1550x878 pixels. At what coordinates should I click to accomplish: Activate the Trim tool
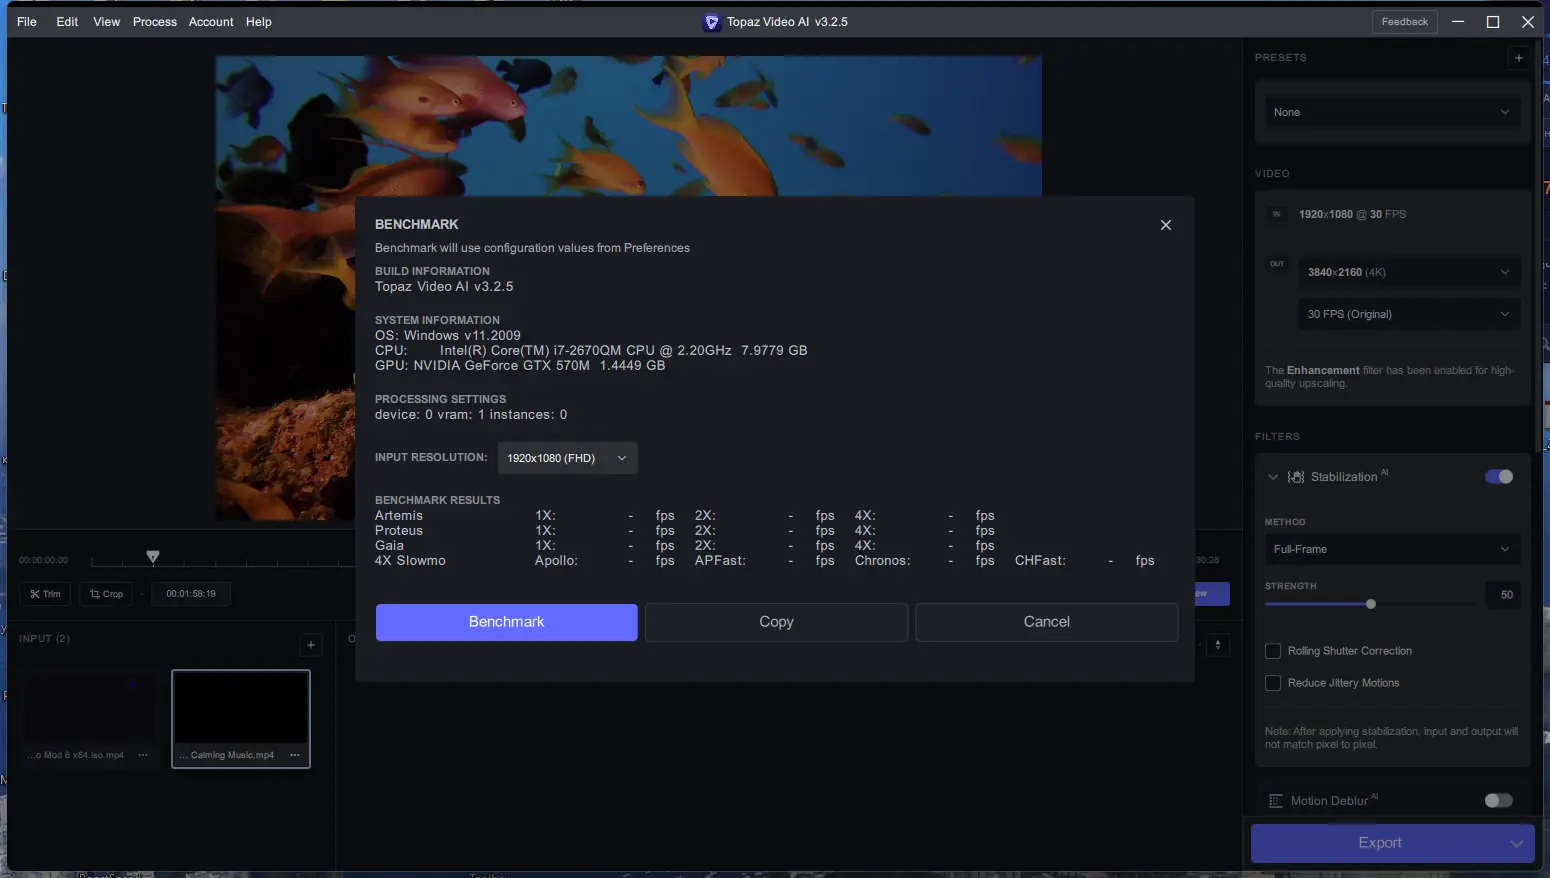coord(45,594)
